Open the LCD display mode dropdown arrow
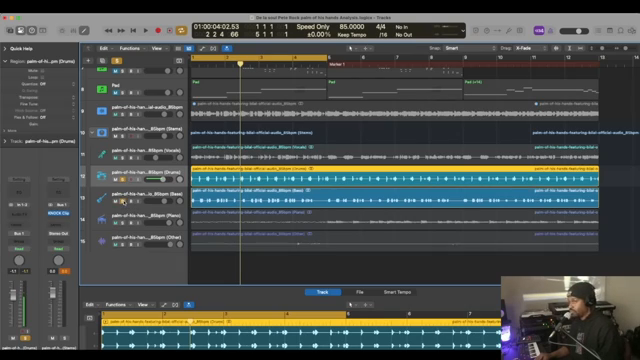Viewport: 640px width, 360px height. tap(462, 31)
